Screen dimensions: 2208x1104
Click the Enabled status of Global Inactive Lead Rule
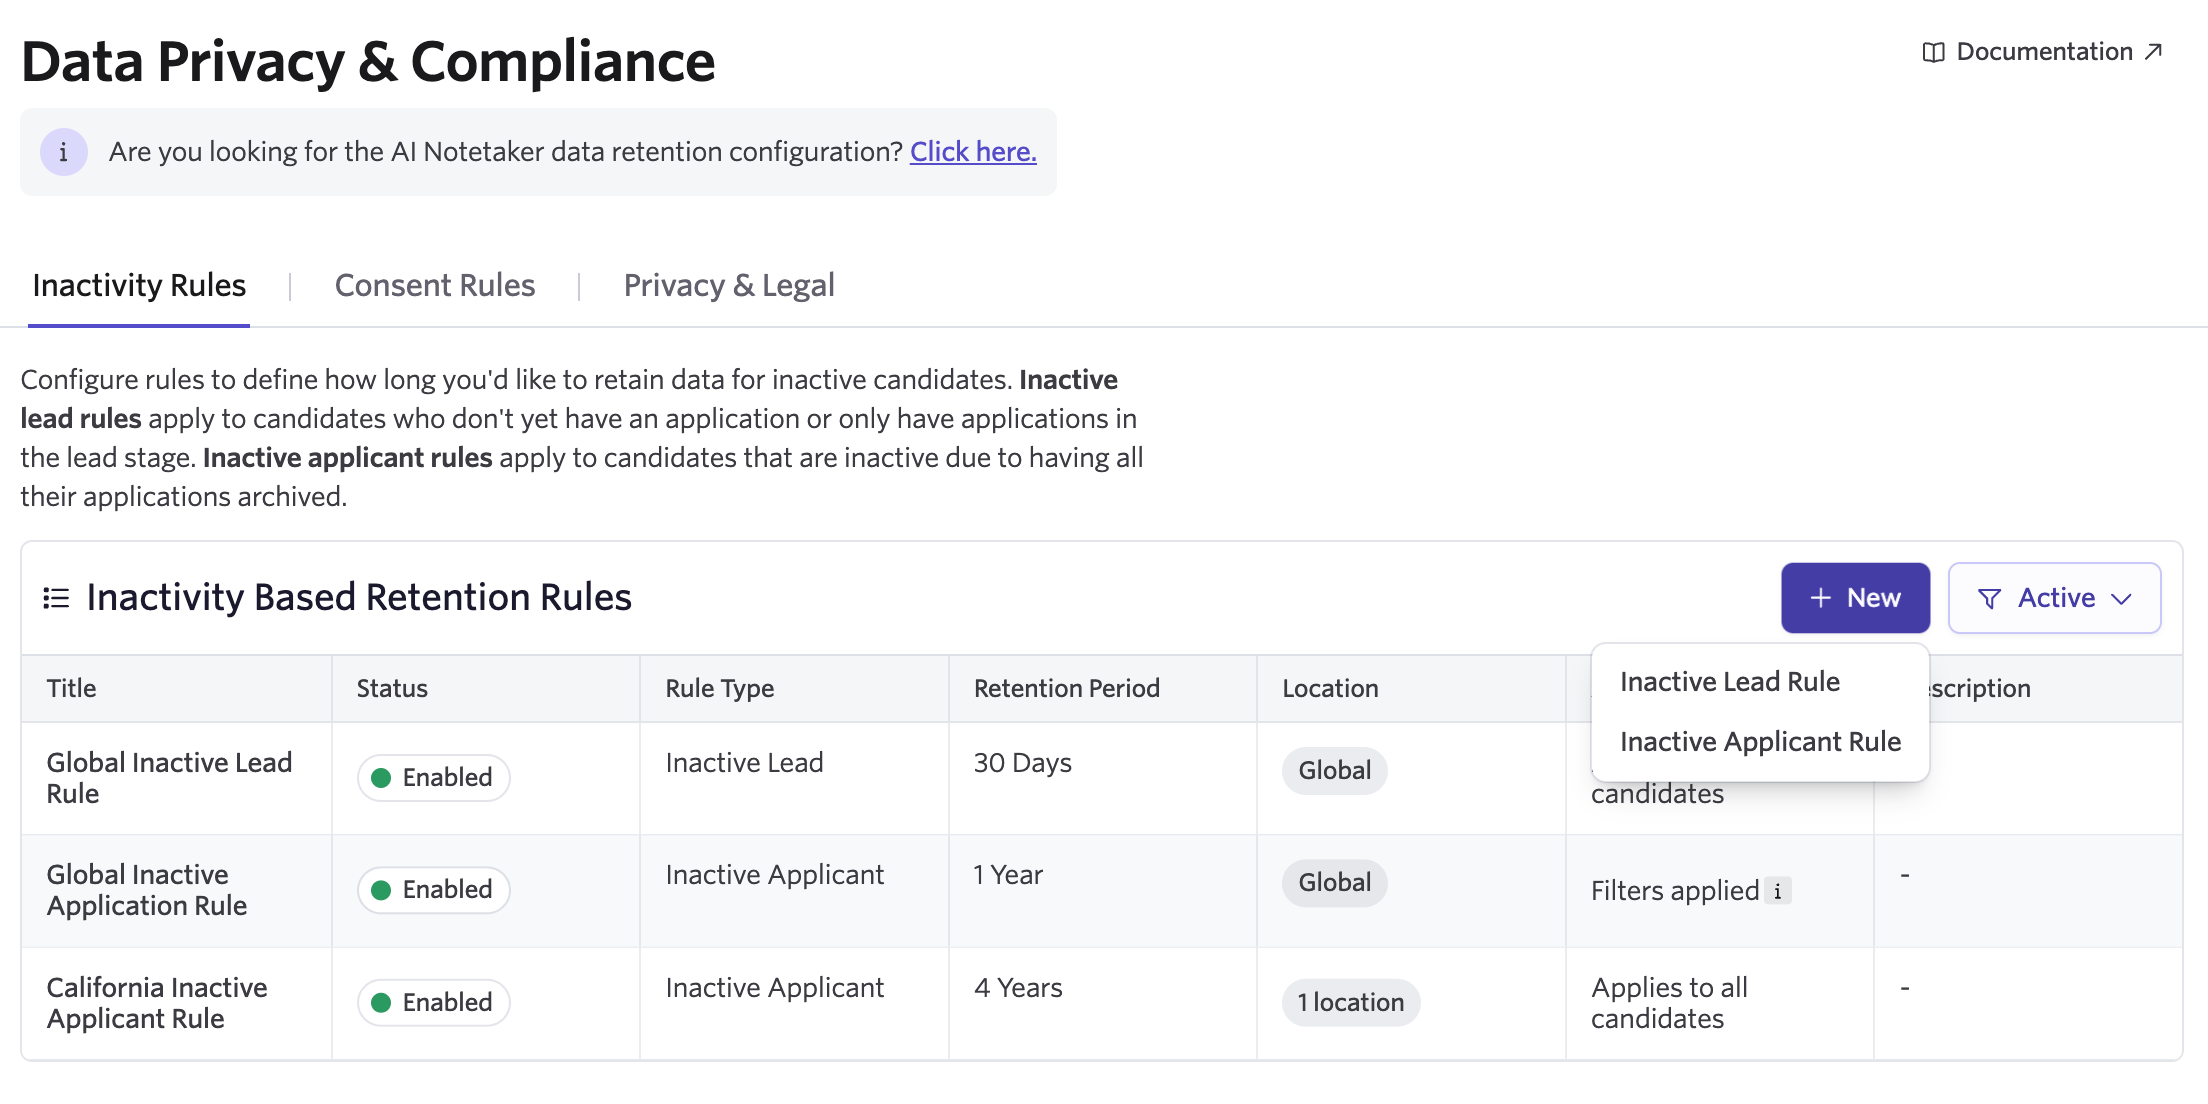[x=434, y=778]
